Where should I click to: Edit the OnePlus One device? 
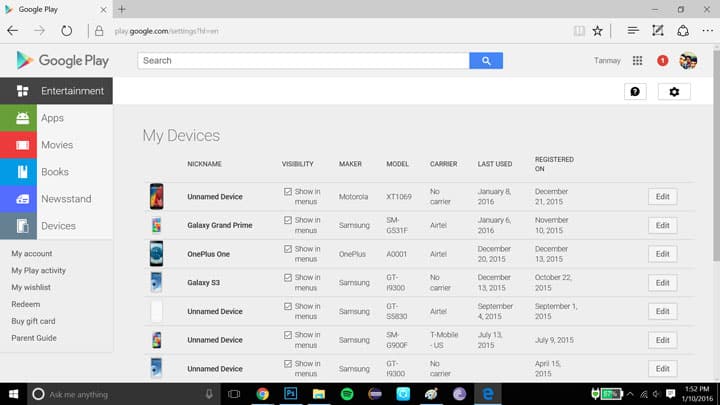pos(662,254)
